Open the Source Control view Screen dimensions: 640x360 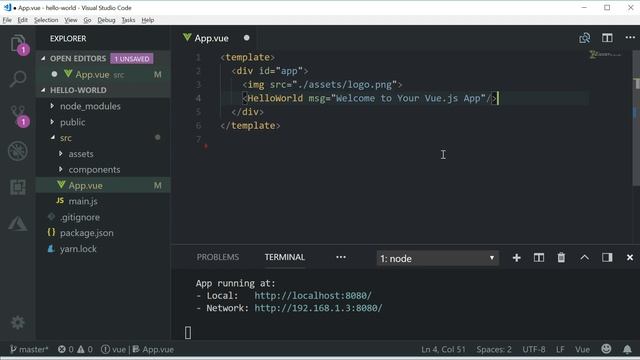(x=19, y=116)
